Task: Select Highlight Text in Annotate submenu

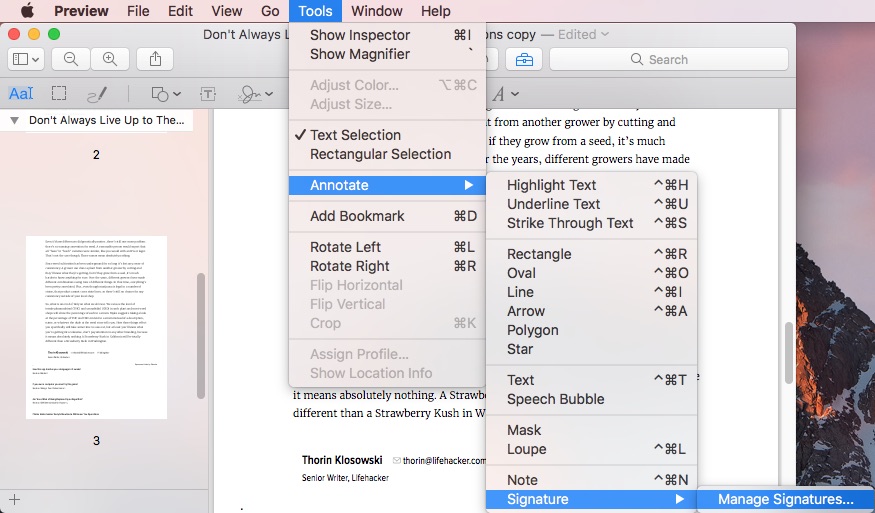Action: pyautogui.click(x=551, y=185)
